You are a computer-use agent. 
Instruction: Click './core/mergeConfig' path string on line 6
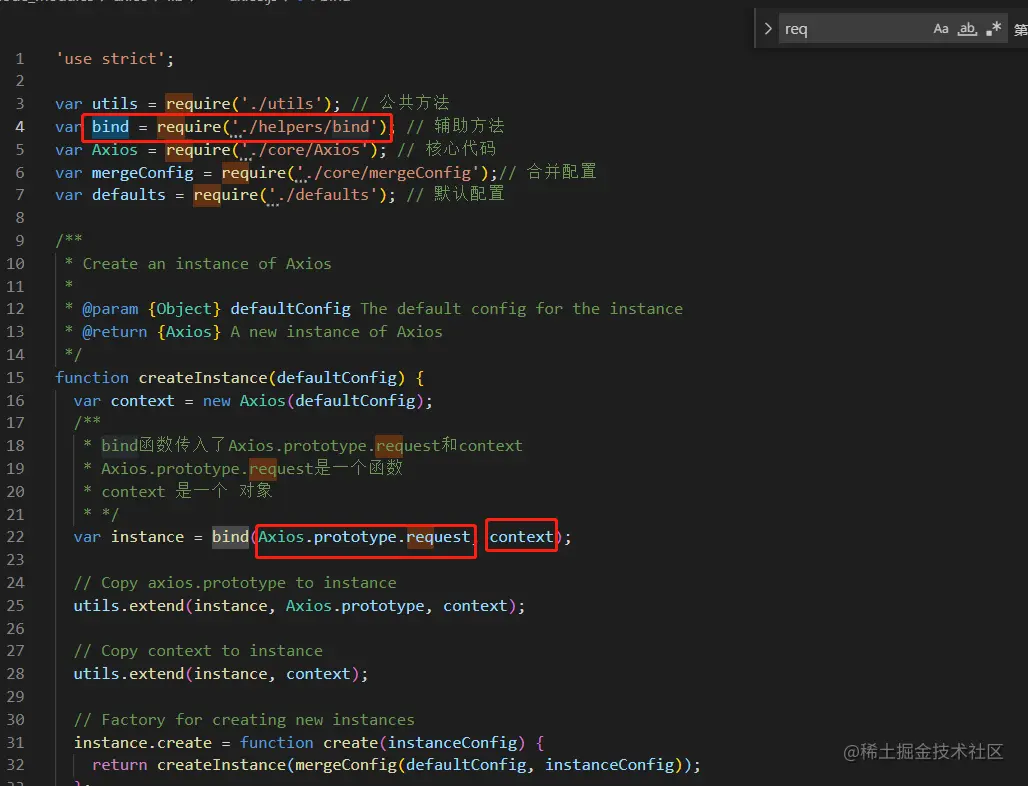tap(388, 172)
